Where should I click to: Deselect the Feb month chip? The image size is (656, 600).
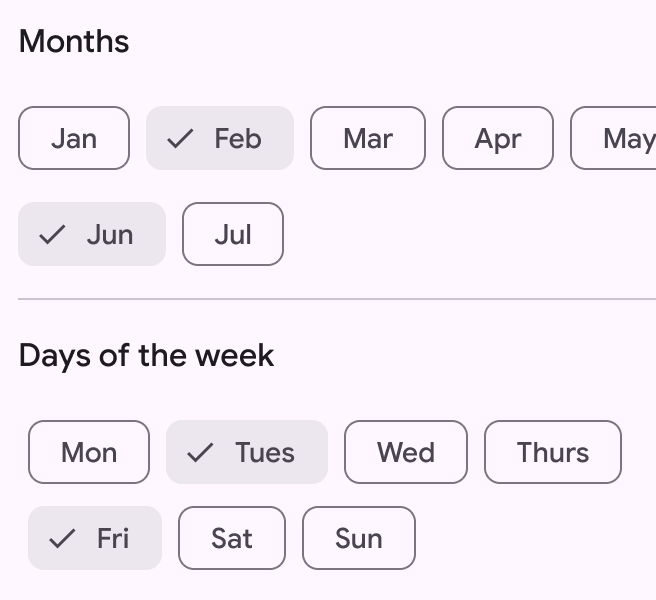coord(220,138)
